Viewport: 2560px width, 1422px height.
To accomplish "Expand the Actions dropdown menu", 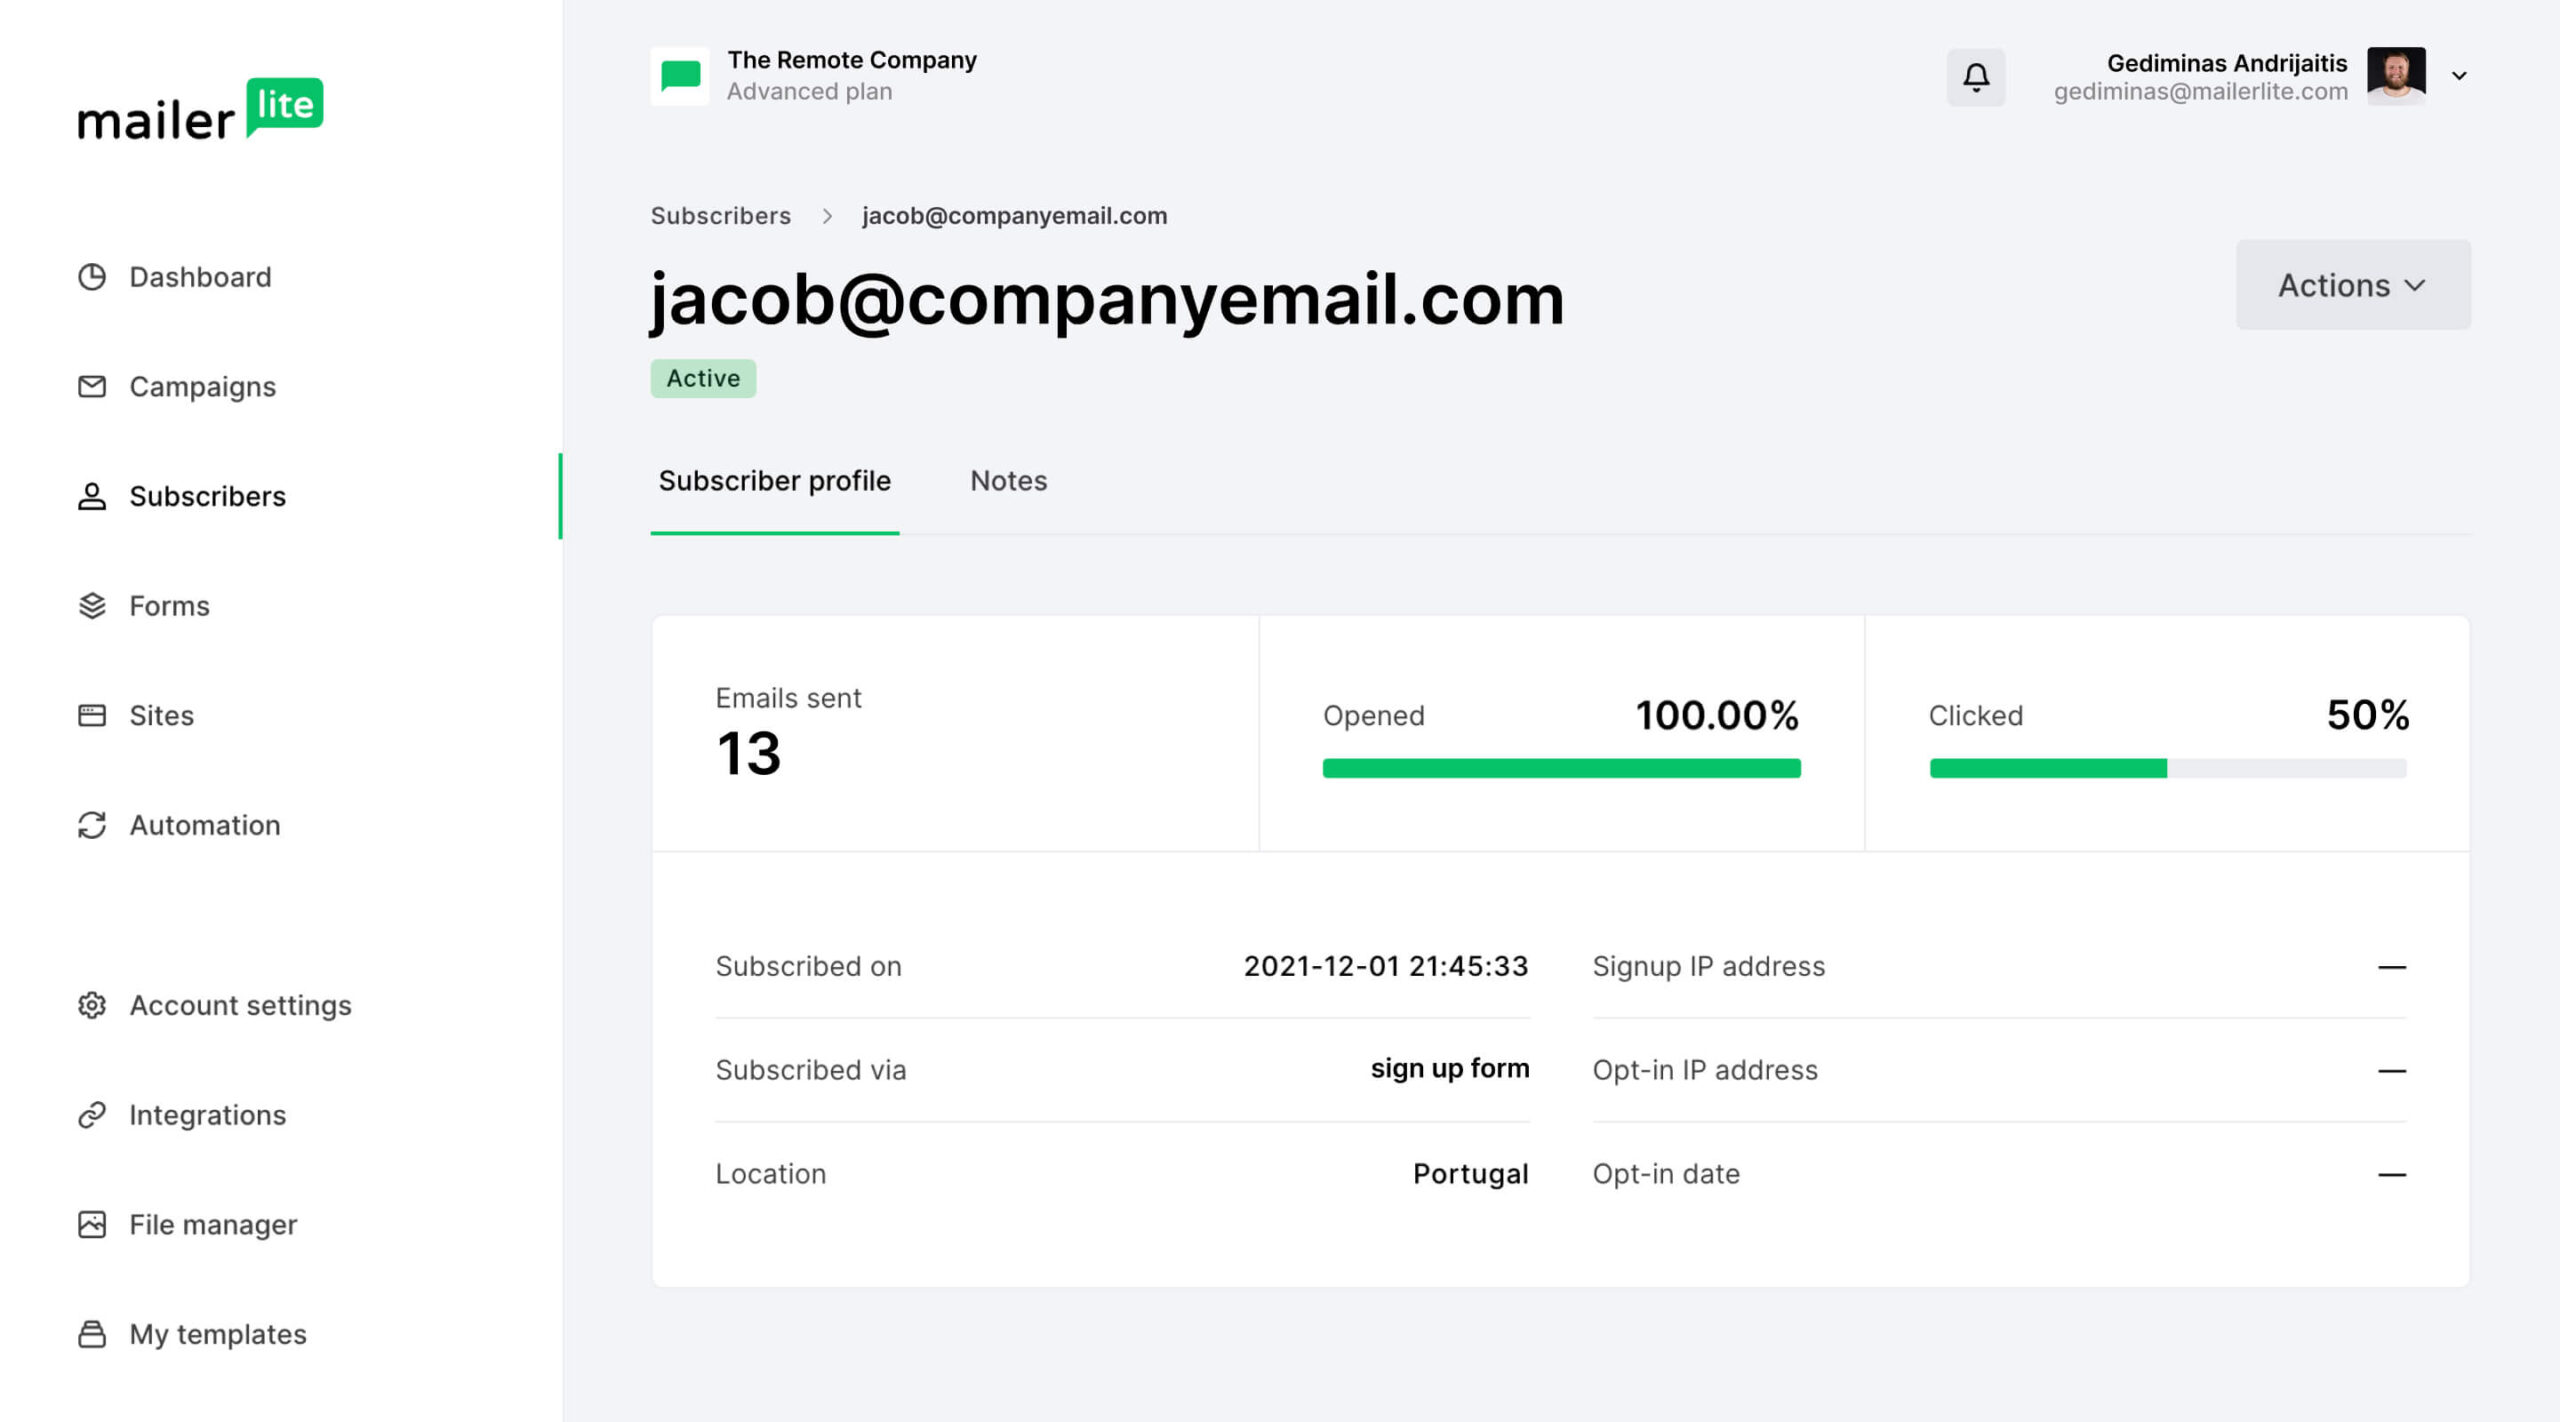I will pyautogui.click(x=2353, y=284).
